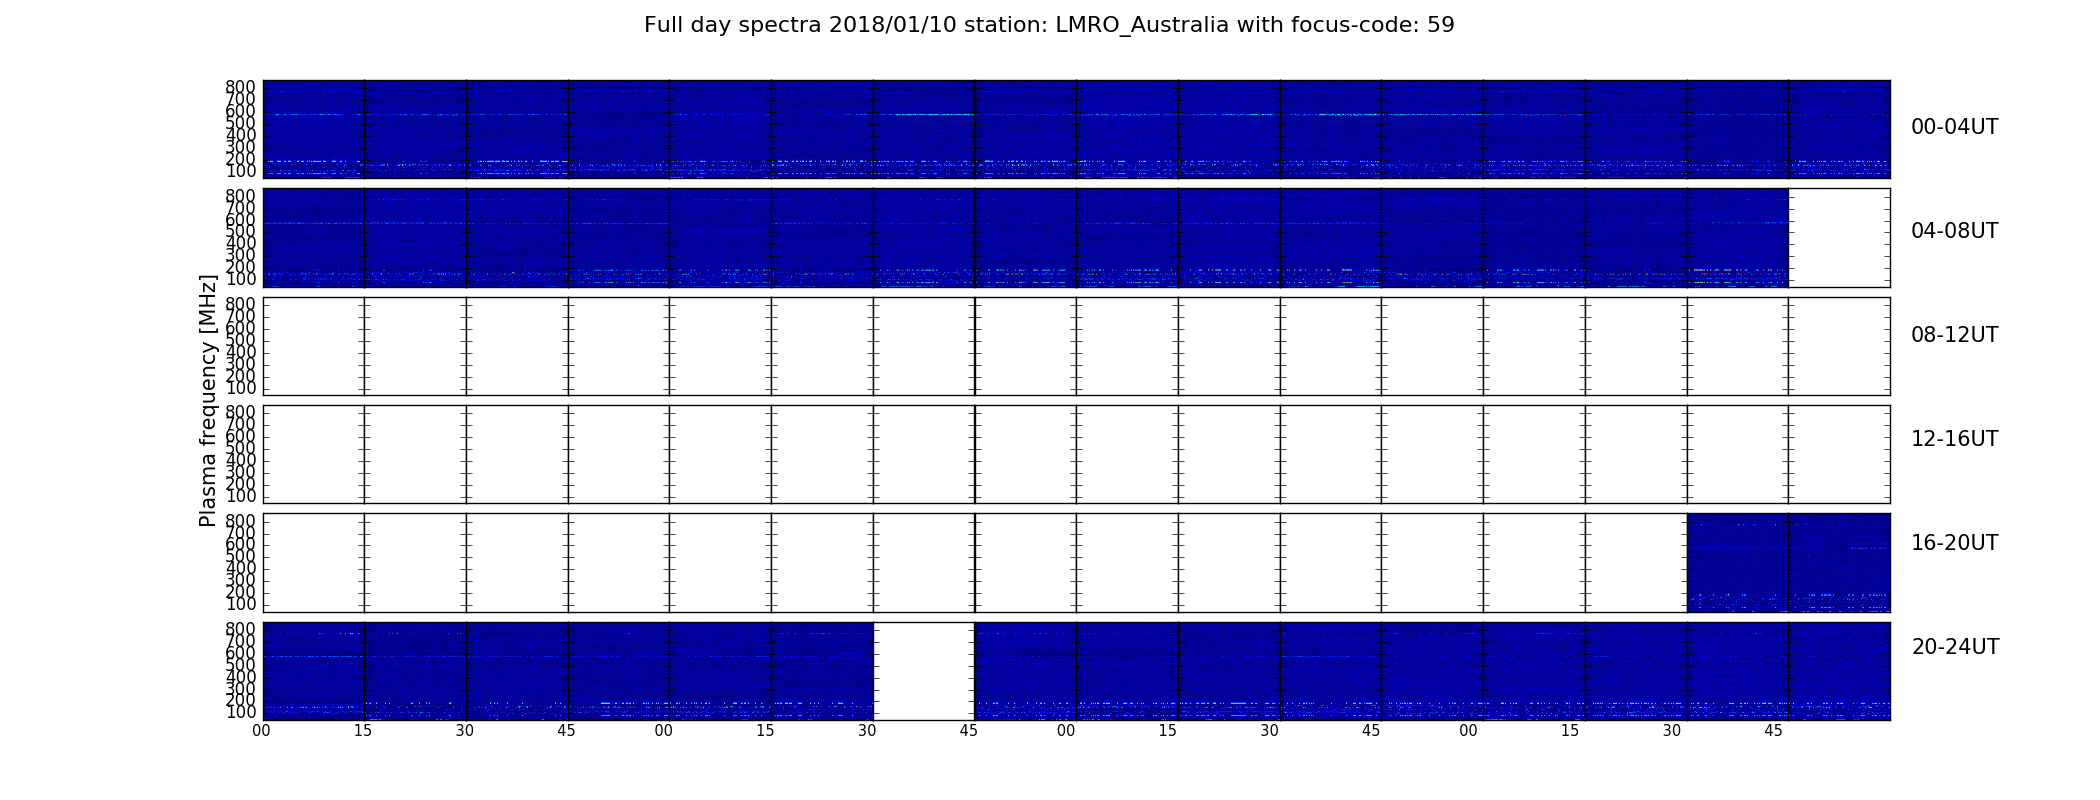Image resolution: width=2100 pixels, height=800 pixels.
Task: Select the "12-16UT" row label
Action: tap(1954, 439)
